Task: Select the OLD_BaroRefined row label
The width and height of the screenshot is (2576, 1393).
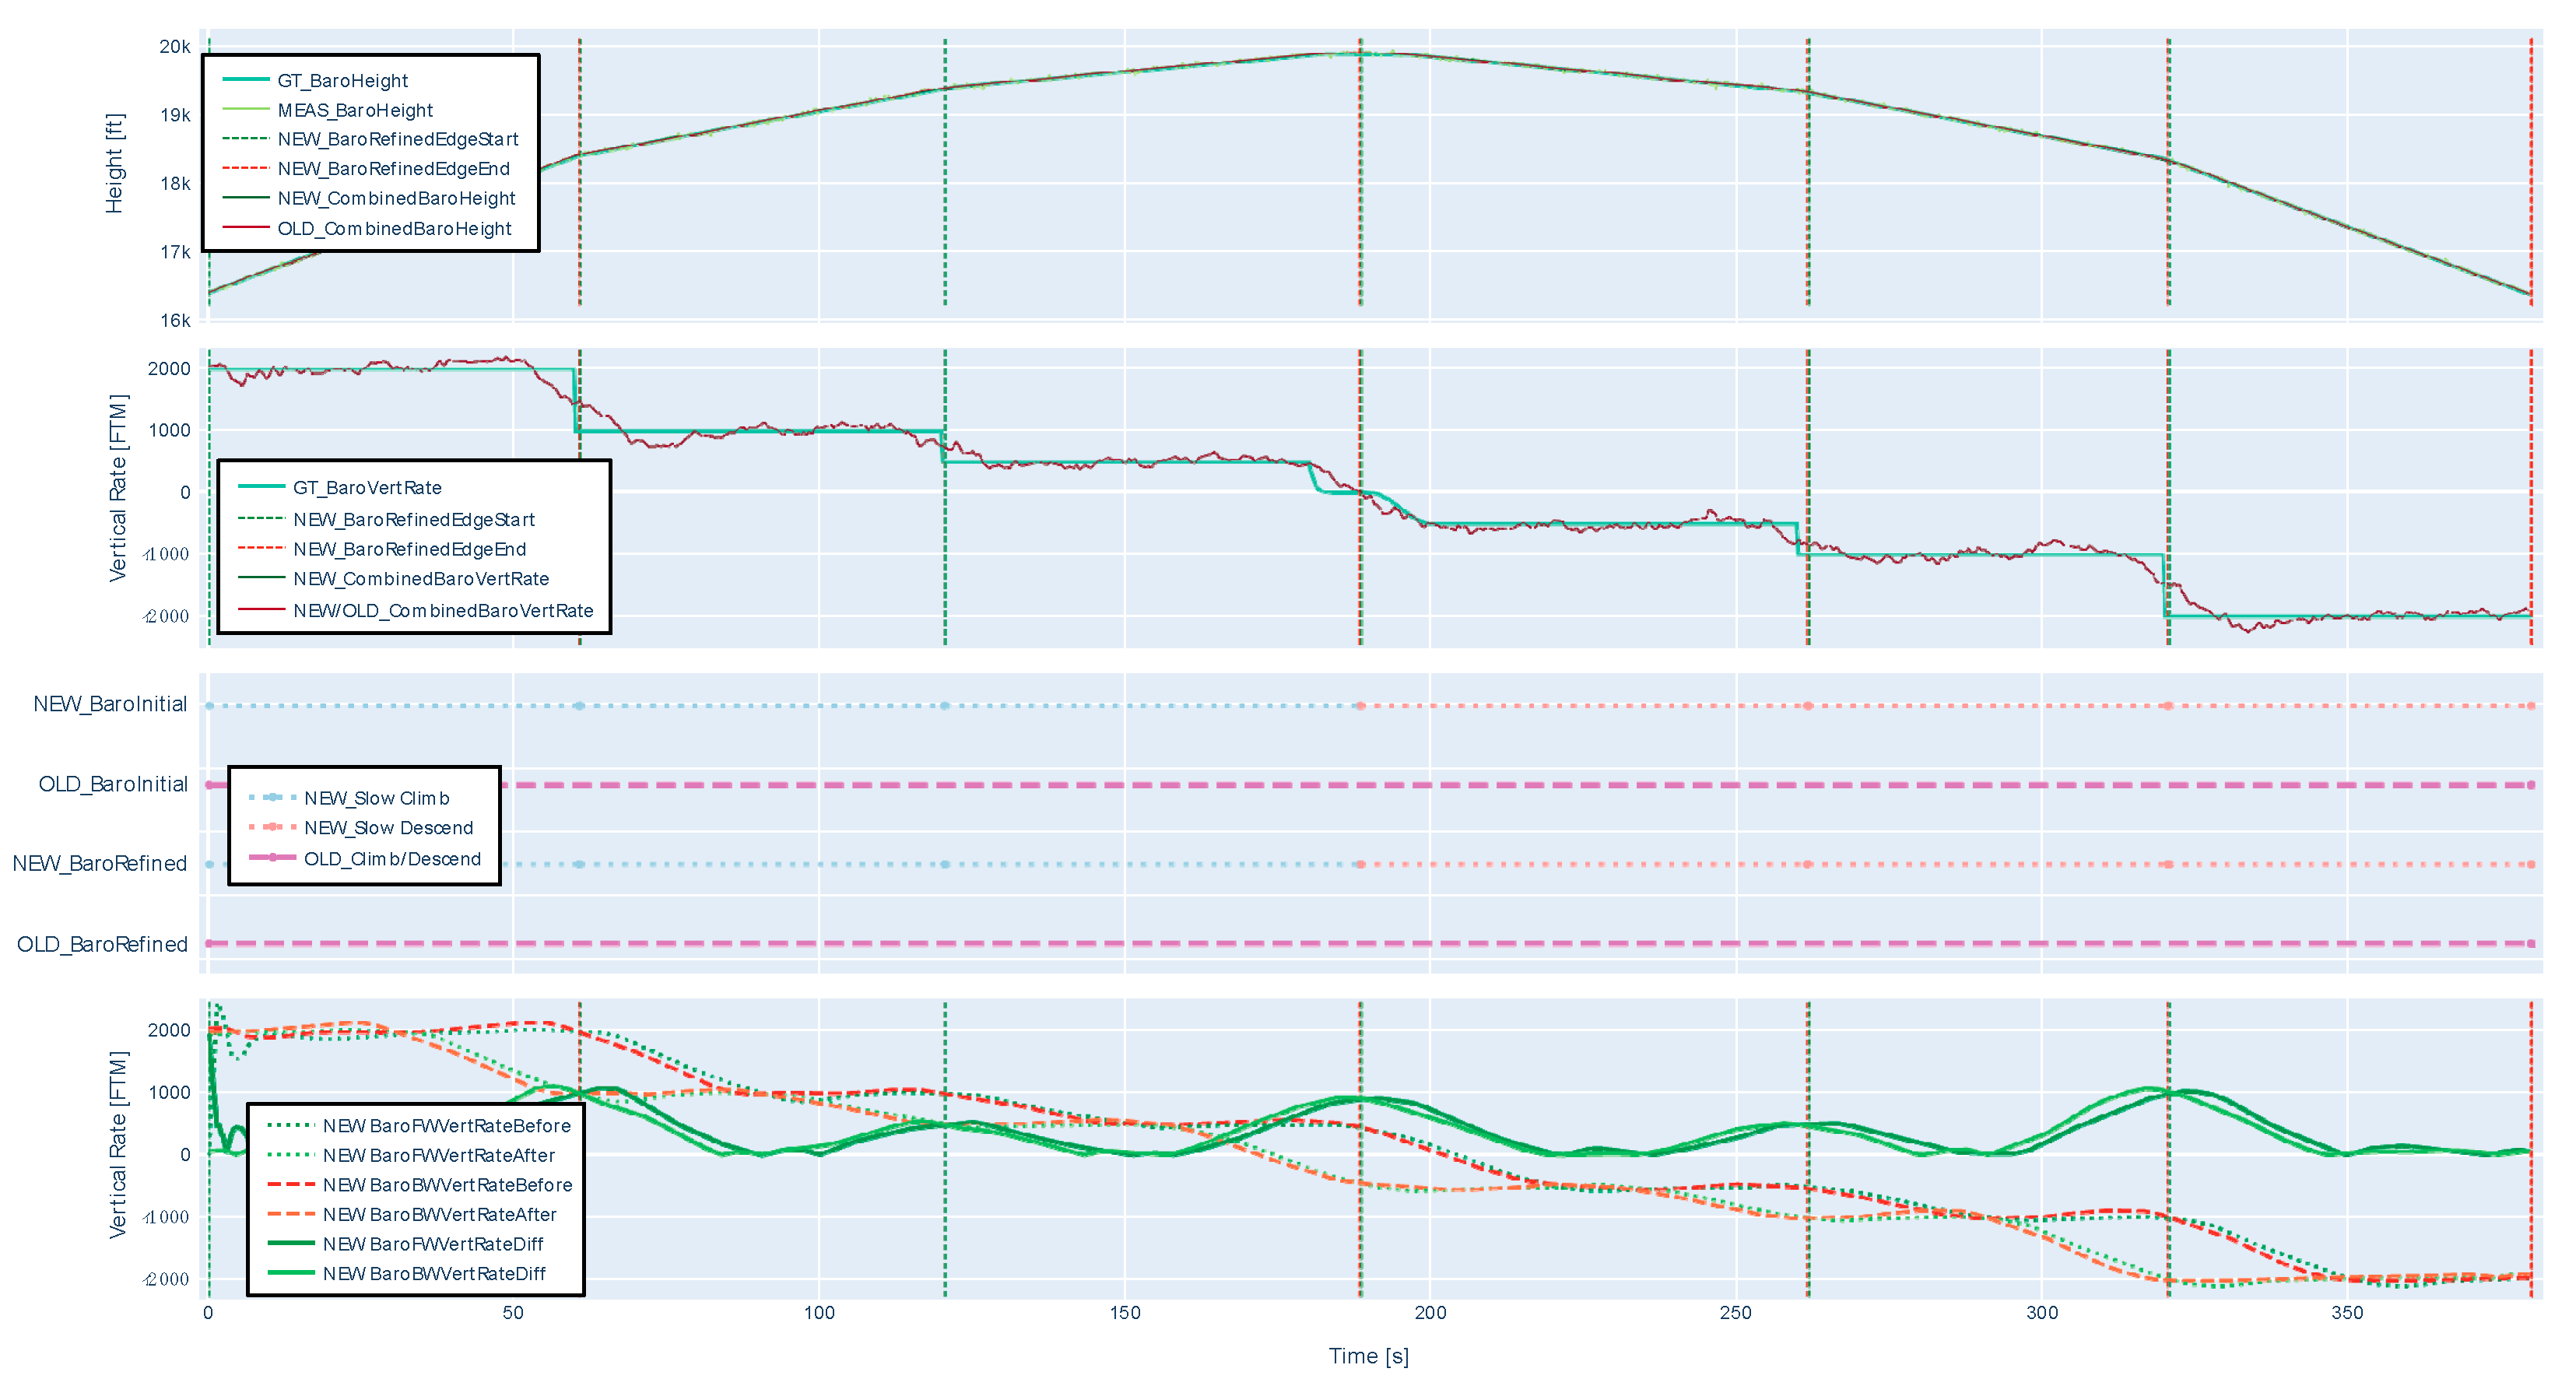Action: click(x=102, y=944)
